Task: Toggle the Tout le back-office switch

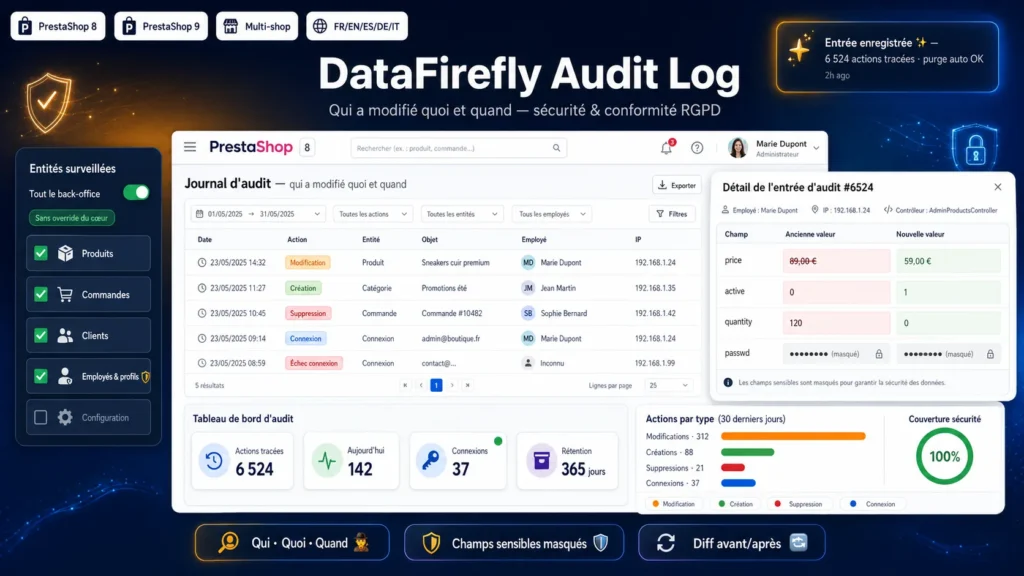Action: pos(136,193)
